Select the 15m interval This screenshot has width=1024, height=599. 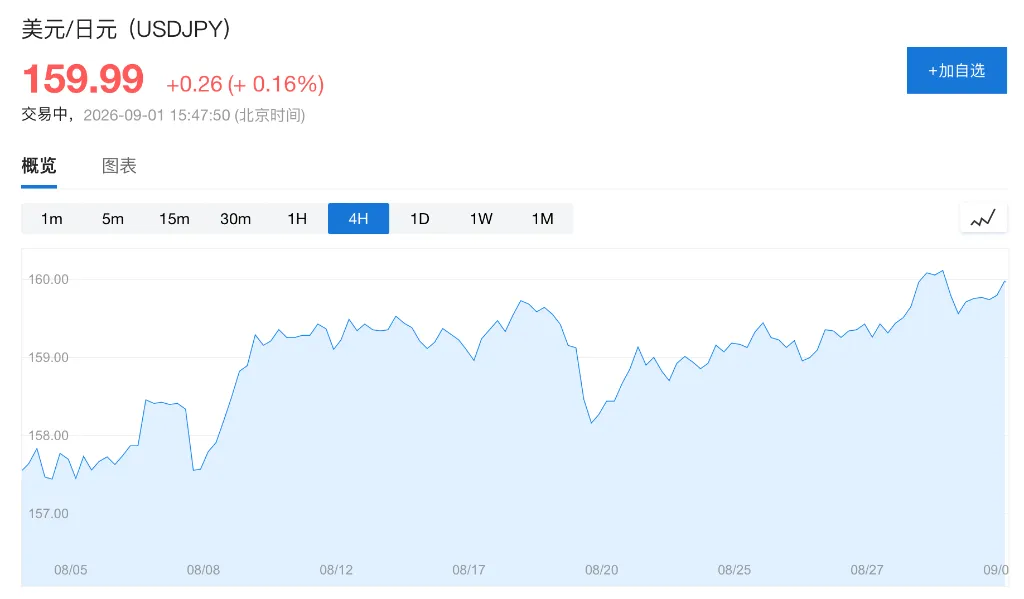[174, 219]
